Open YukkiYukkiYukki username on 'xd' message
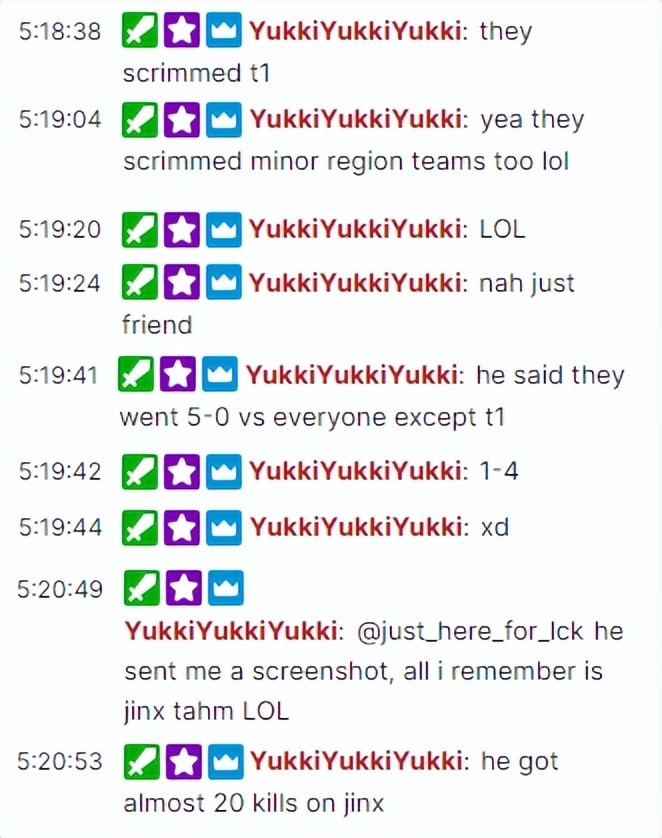662x838 pixels. [356, 527]
